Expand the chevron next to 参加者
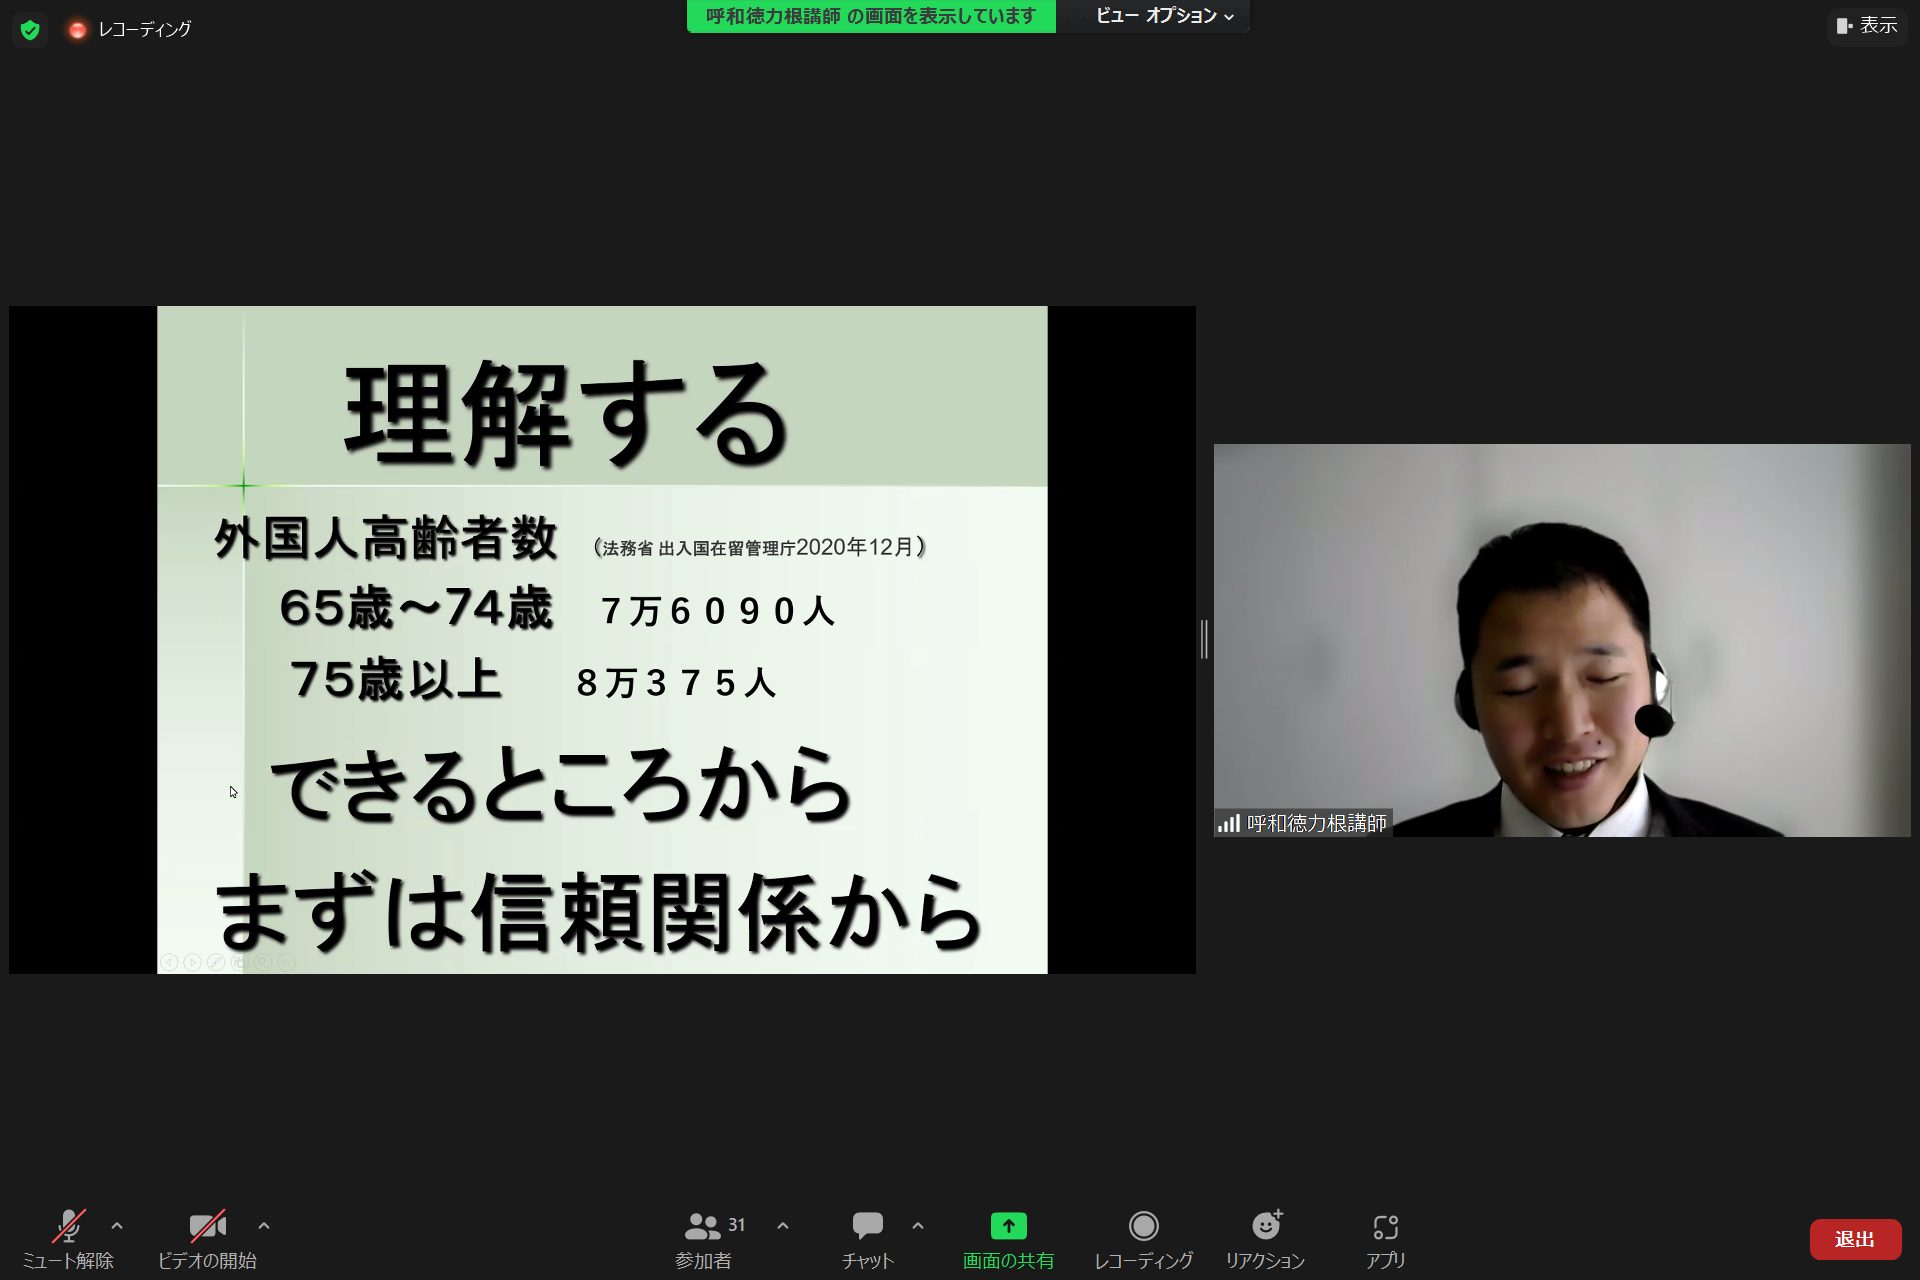1920x1280 pixels. 783,1226
